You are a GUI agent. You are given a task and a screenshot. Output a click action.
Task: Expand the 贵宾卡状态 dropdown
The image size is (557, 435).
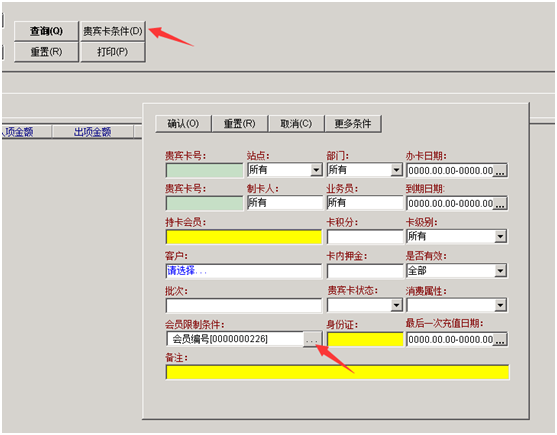coord(396,305)
